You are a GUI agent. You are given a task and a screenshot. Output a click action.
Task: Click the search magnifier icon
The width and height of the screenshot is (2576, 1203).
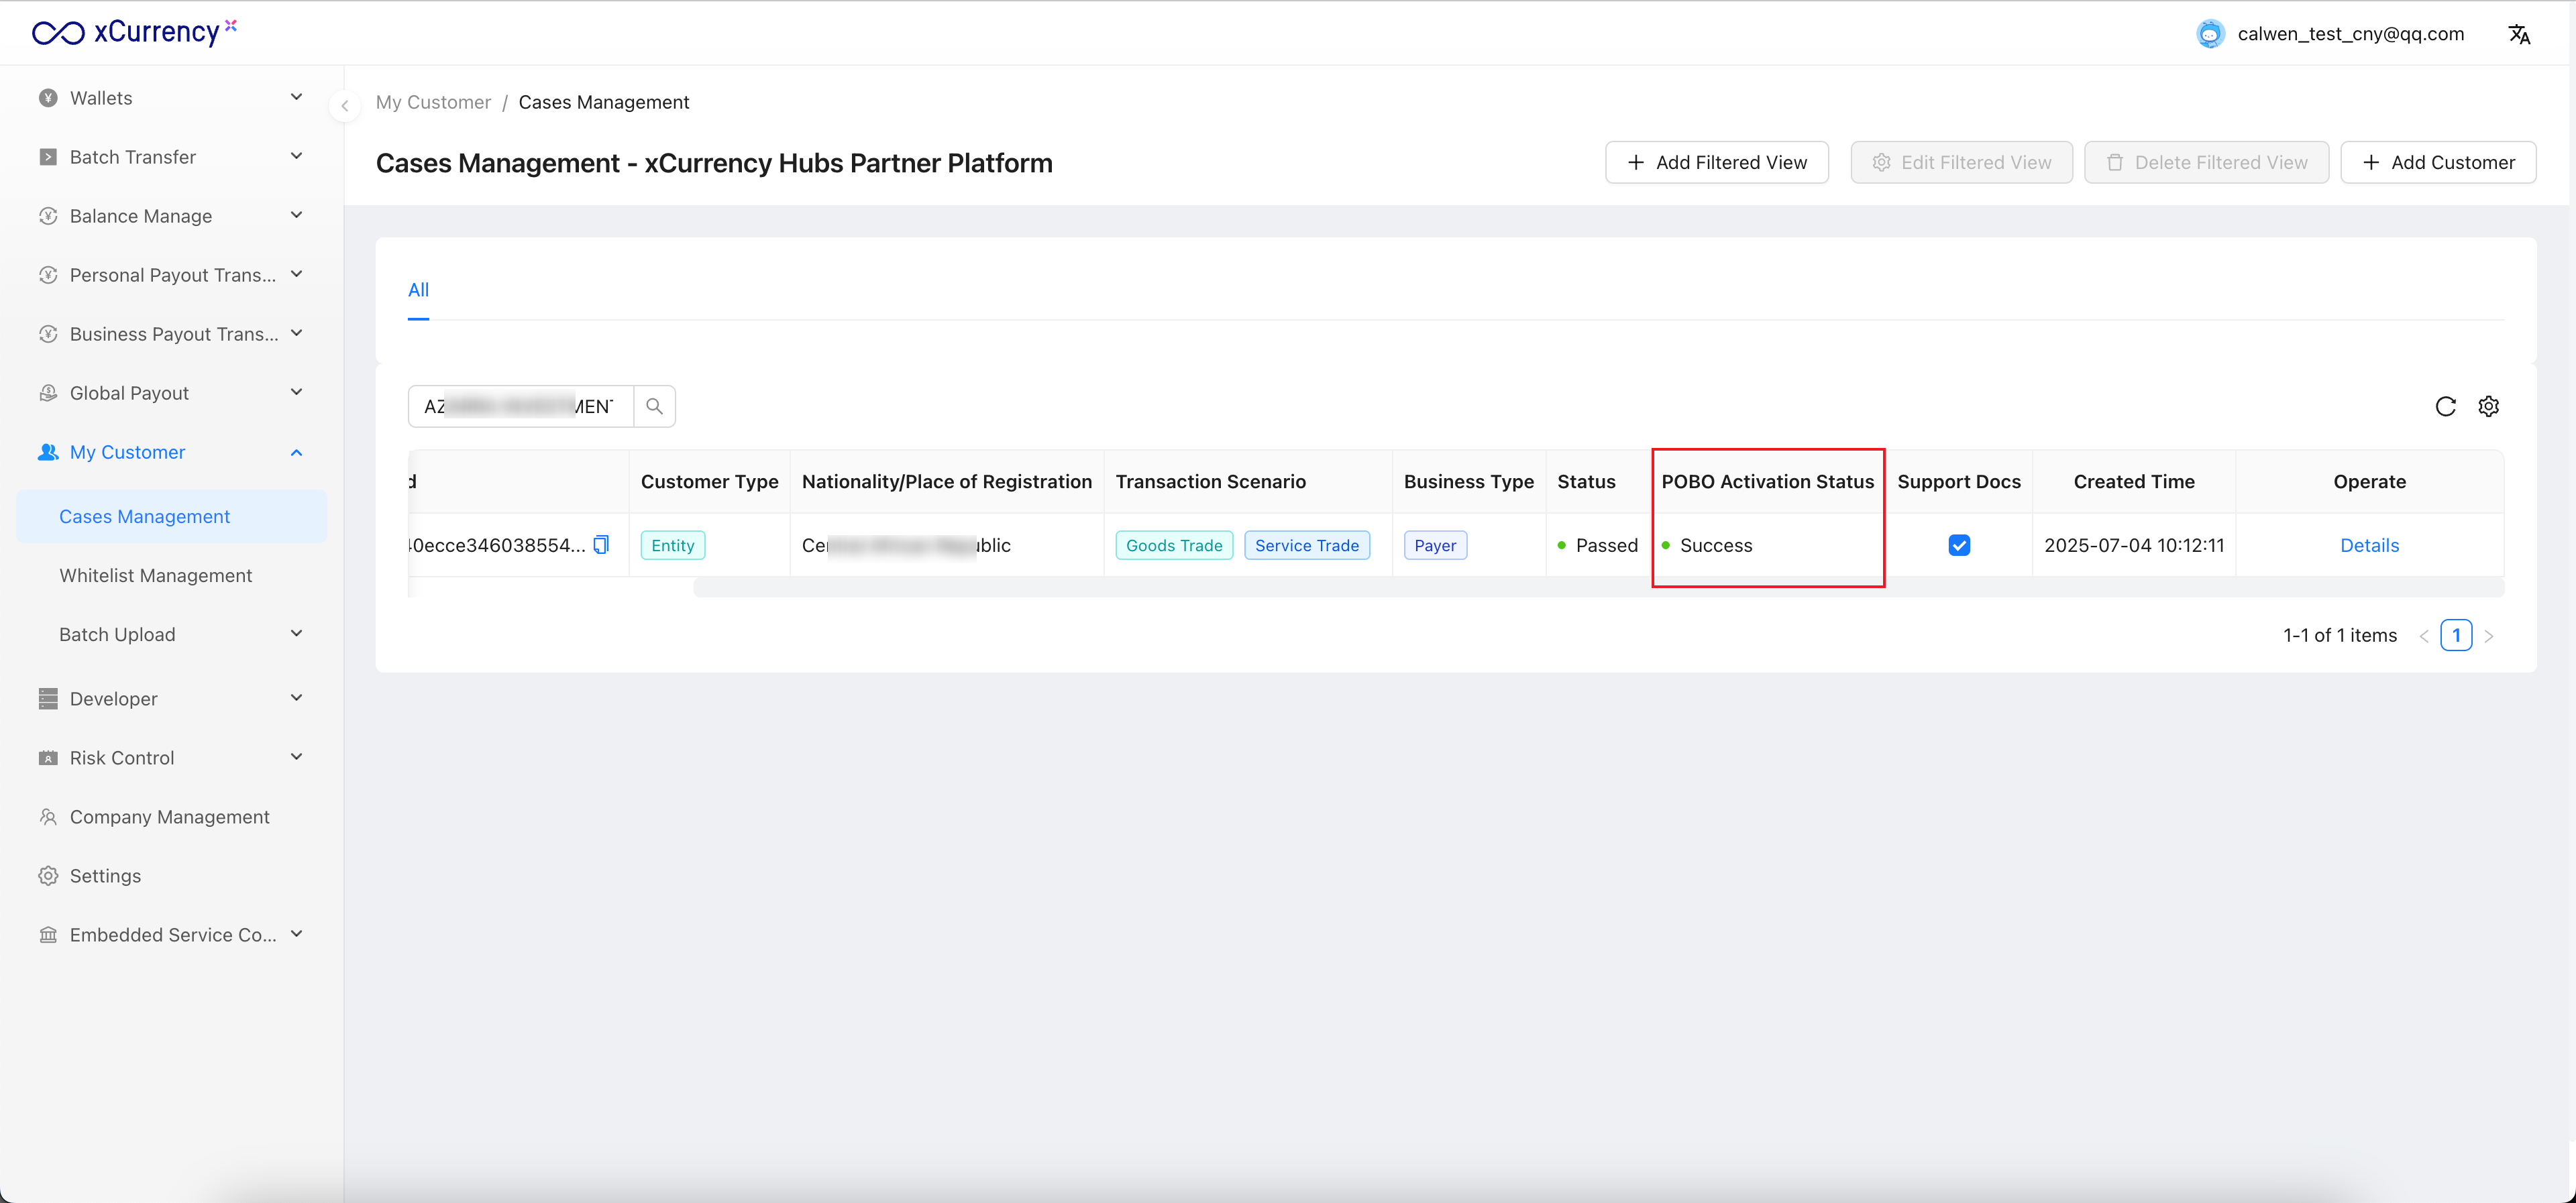click(x=654, y=406)
